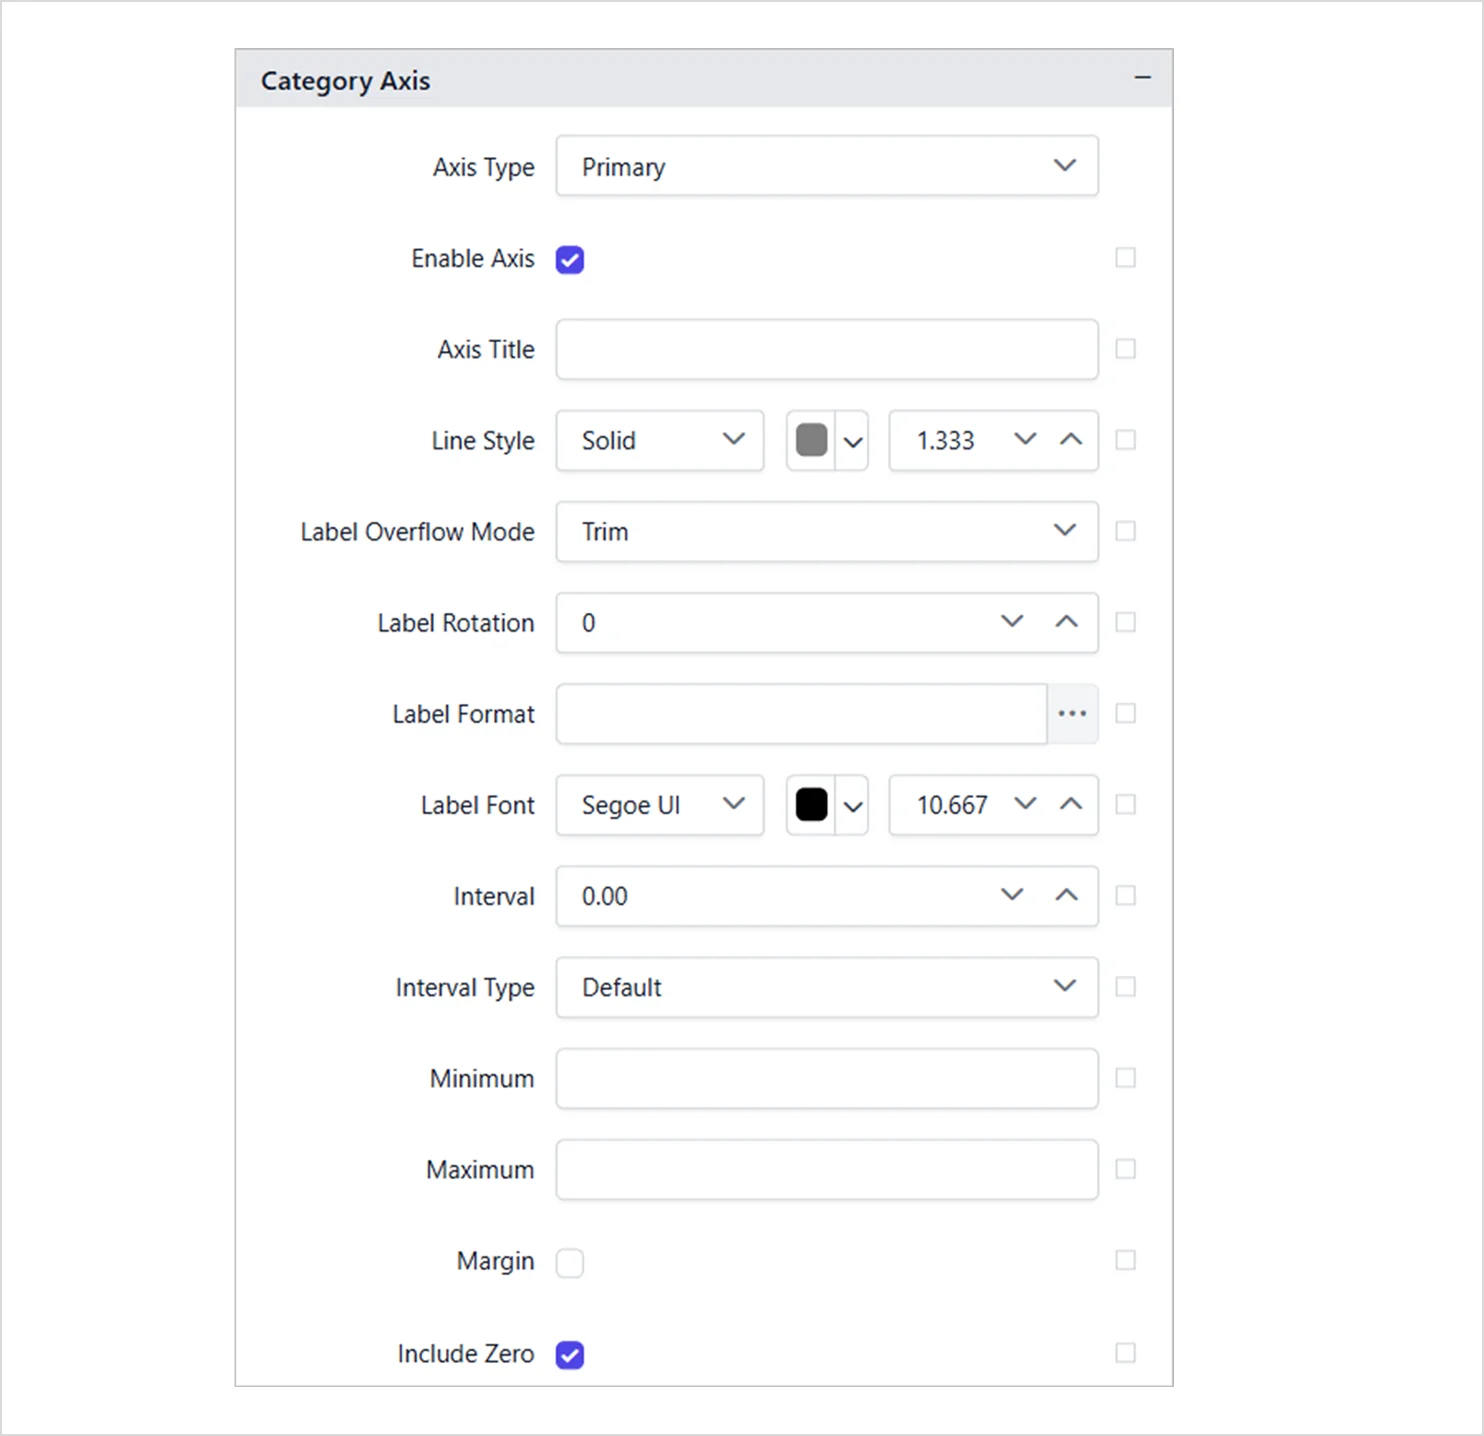The height and width of the screenshot is (1436, 1484).
Task: Open the gray line color picker
Action: [x=827, y=440]
